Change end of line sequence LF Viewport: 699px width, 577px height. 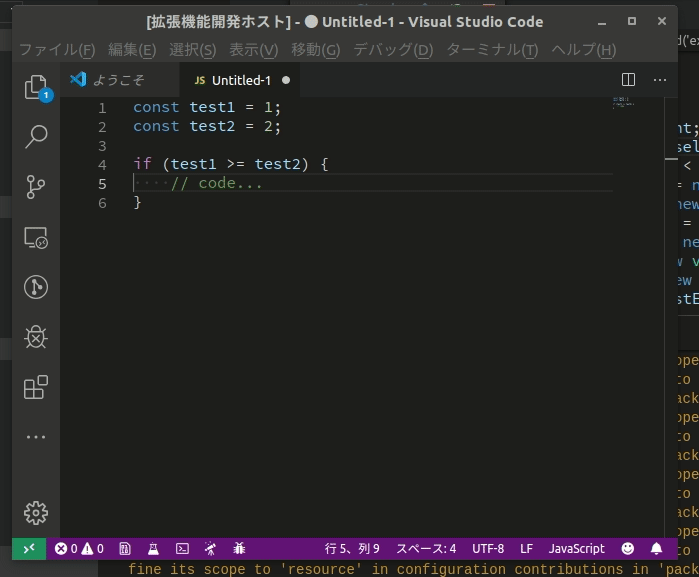pos(526,548)
